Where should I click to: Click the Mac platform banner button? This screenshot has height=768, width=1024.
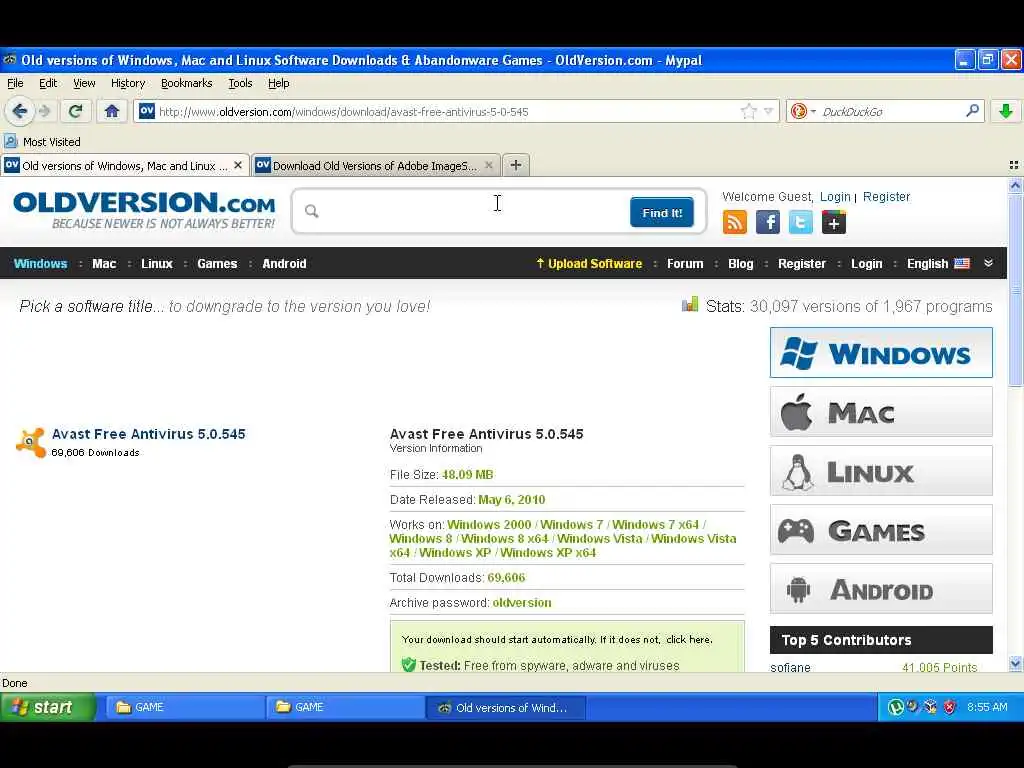[881, 411]
